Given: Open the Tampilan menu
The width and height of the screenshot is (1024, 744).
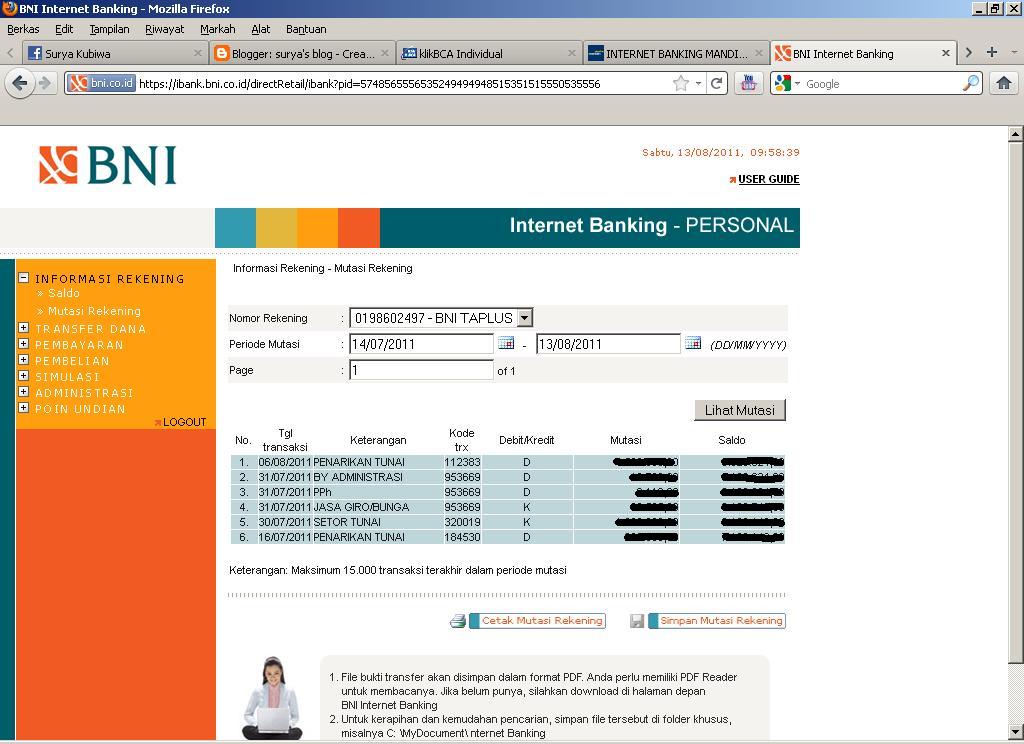Looking at the screenshot, I should 109,29.
